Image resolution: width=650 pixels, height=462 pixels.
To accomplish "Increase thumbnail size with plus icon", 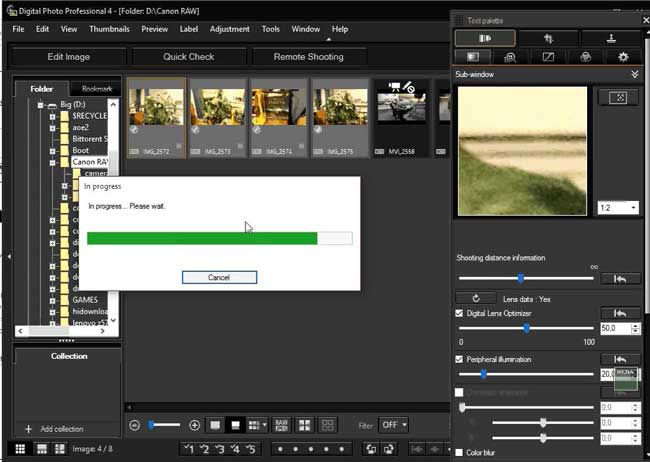I will pos(194,425).
